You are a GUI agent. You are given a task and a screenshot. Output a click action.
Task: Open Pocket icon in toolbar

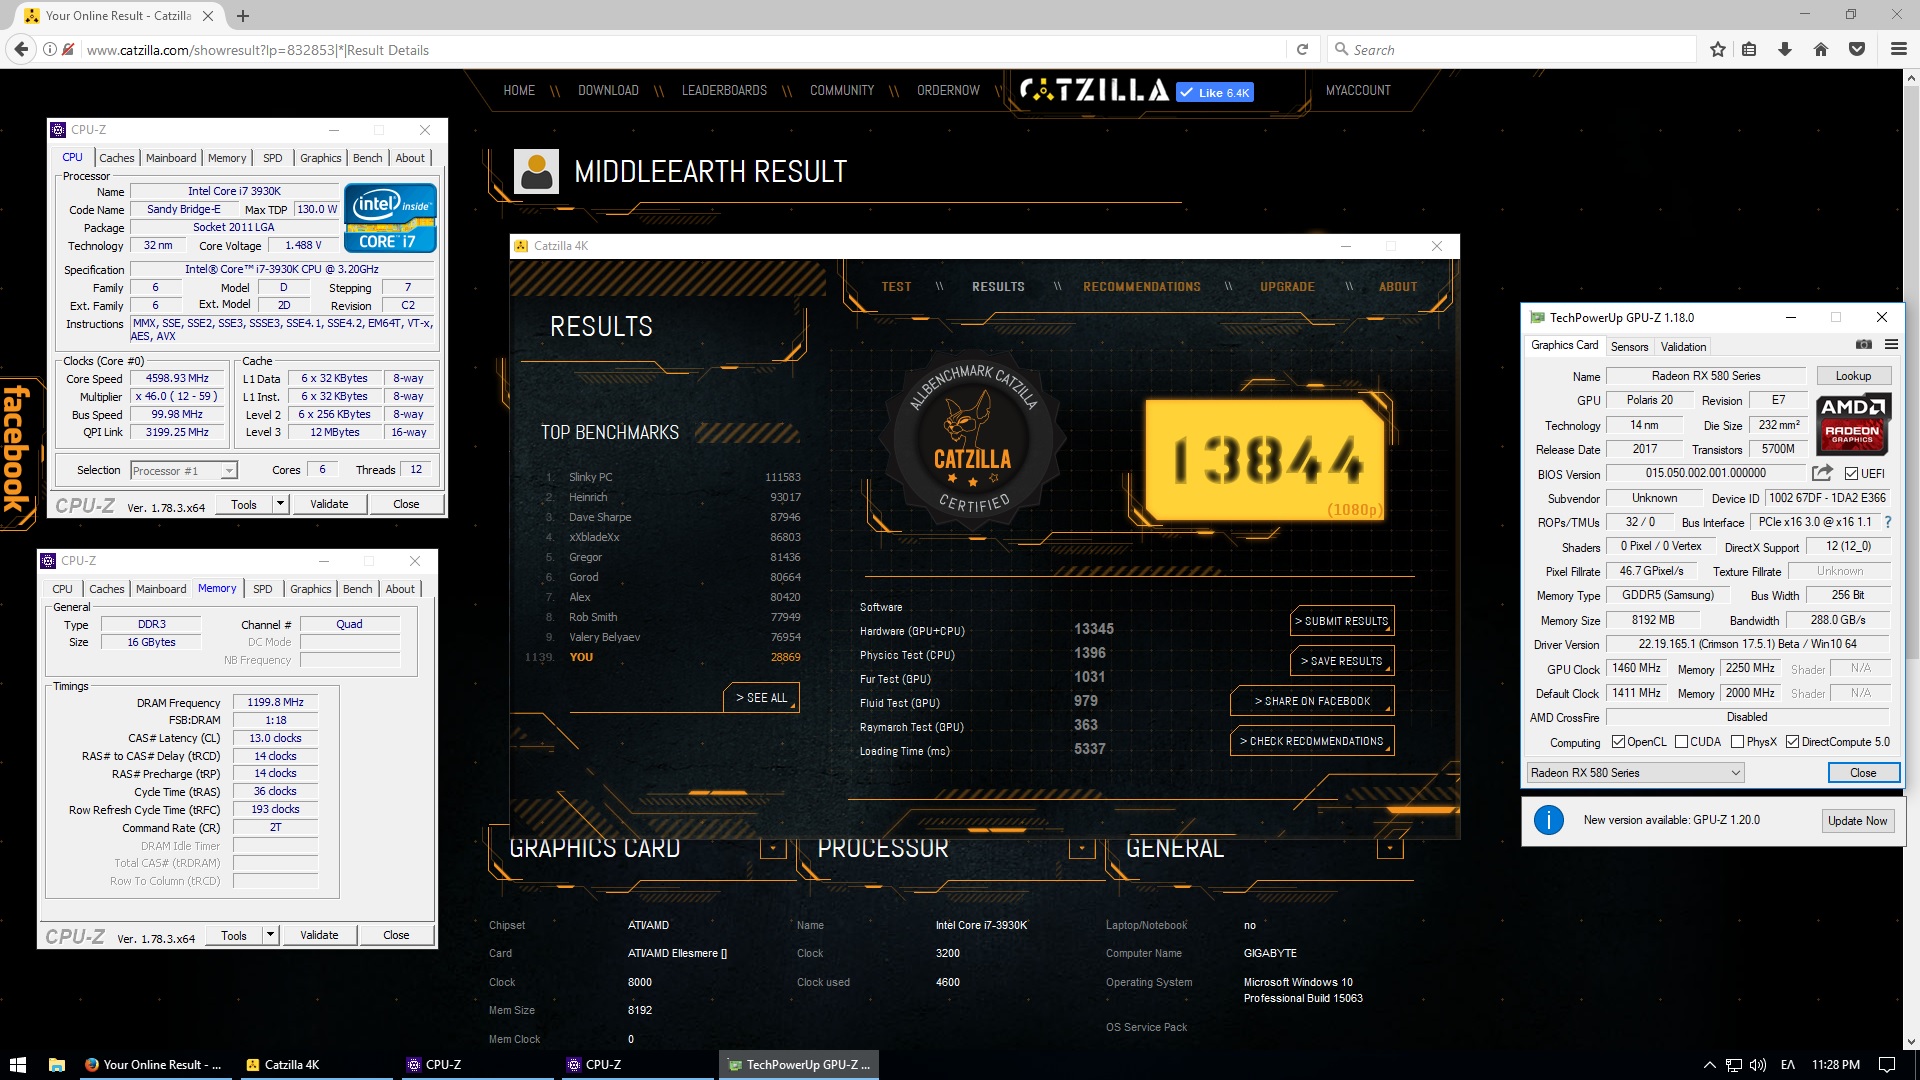[1857, 49]
